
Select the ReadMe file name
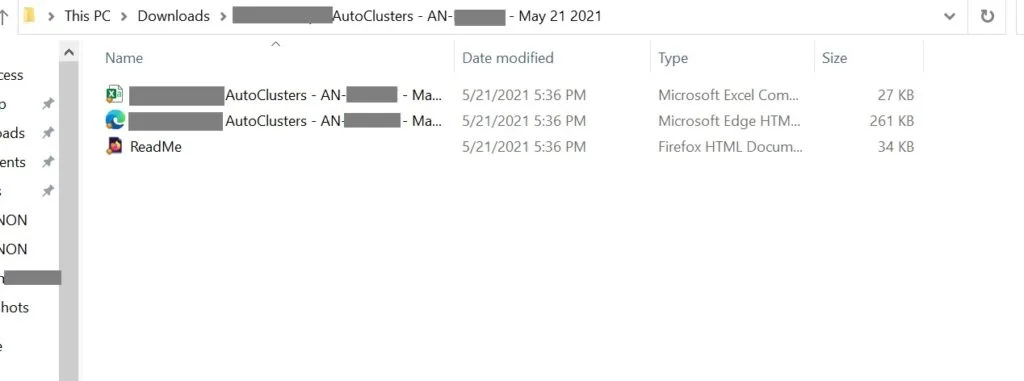click(x=155, y=146)
